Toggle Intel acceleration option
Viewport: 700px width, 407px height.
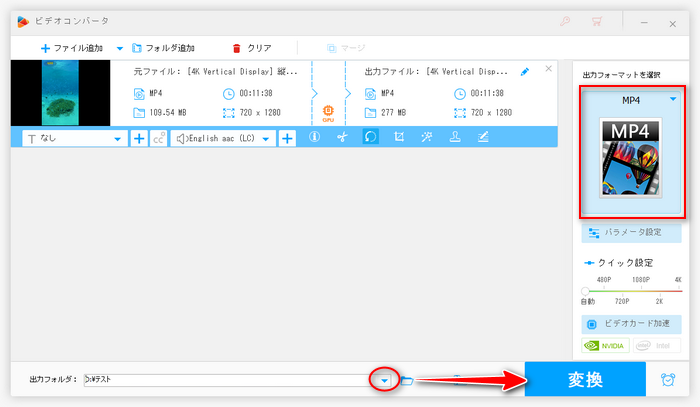[x=657, y=345]
